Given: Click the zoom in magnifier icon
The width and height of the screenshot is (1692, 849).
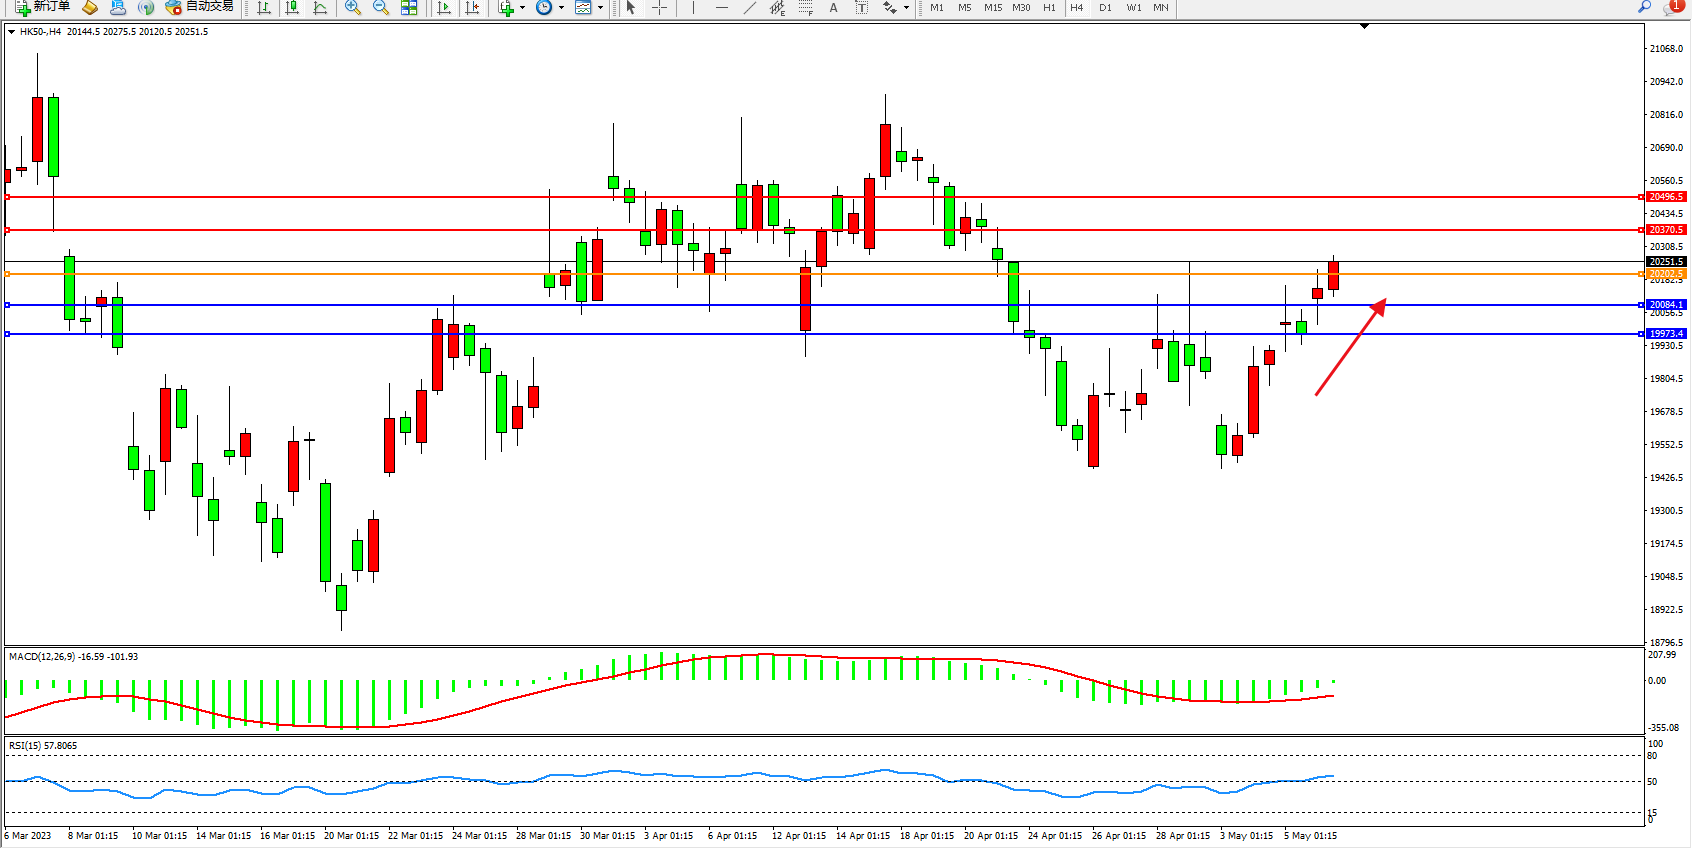Looking at the screenshot, I should (353, 8).
